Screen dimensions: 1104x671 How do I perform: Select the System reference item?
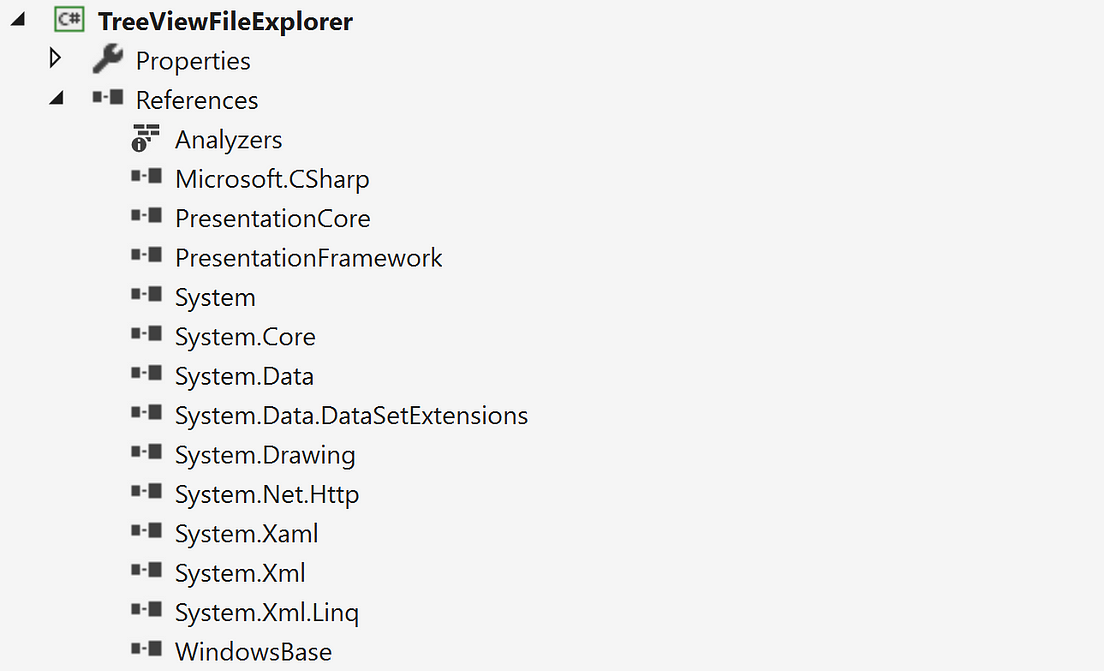215,297
